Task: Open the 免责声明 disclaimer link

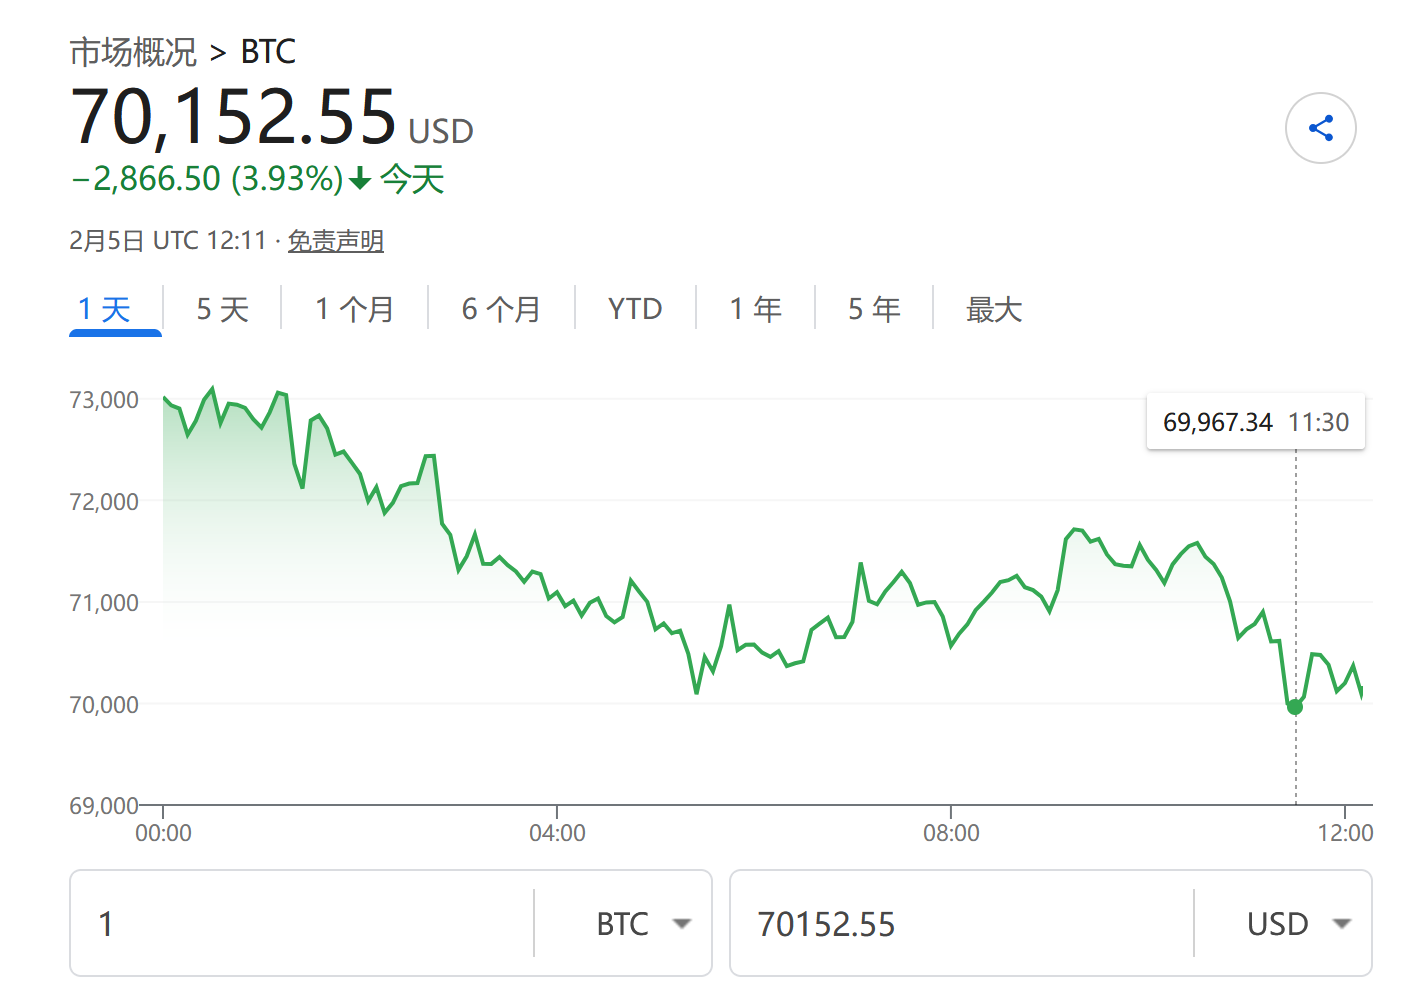Action: tap(336, 241)
